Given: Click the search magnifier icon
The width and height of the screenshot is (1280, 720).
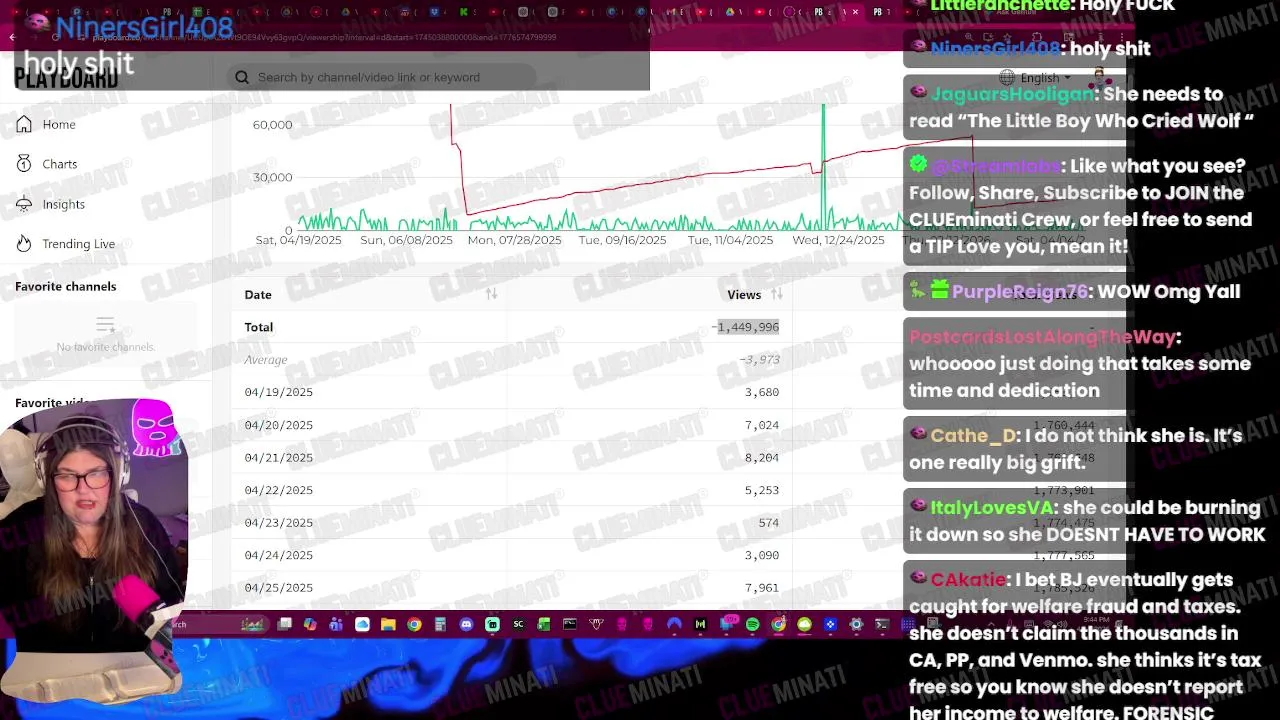Looking at the screenshot, I should click(x=242, y=77).
